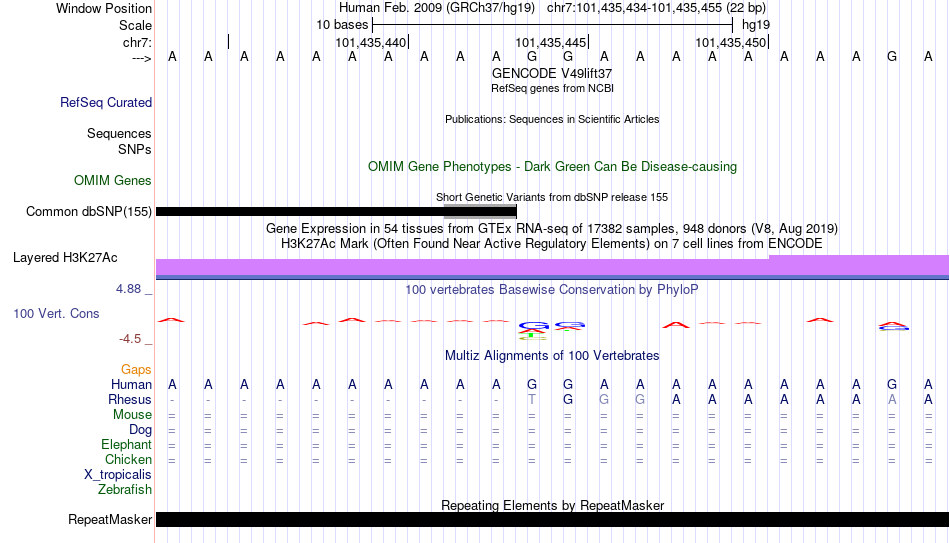950x543 pixels.
Task: Click the 101,435,440 coordinate label
Action: click(370, 42)
